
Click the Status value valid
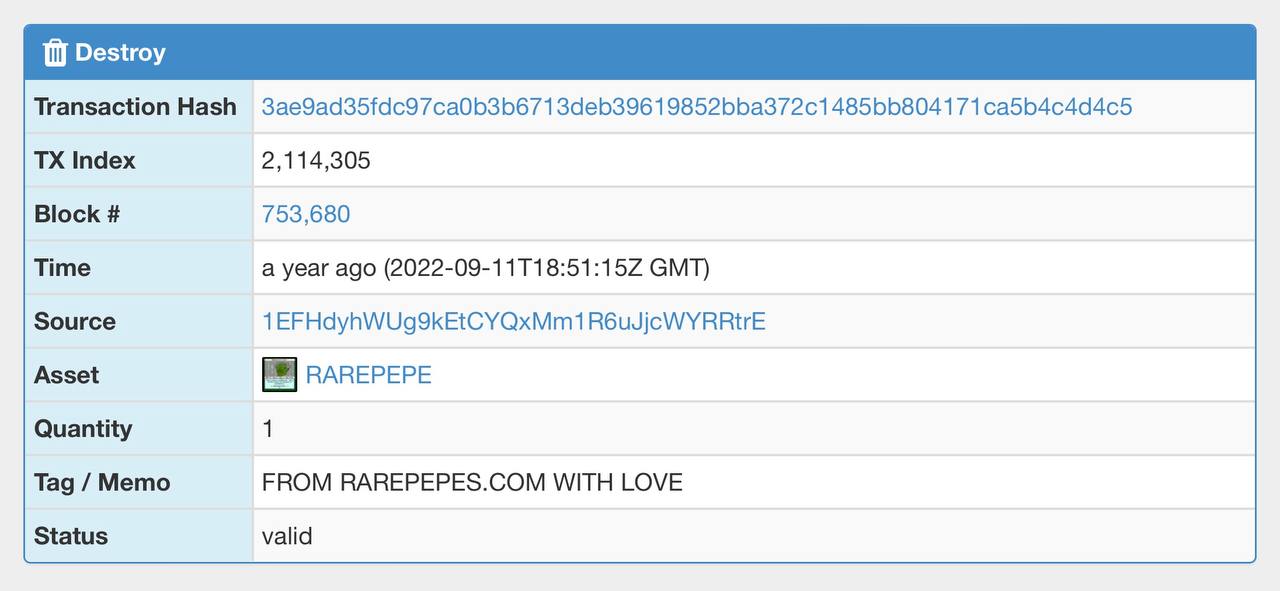[x=287, y=536]
